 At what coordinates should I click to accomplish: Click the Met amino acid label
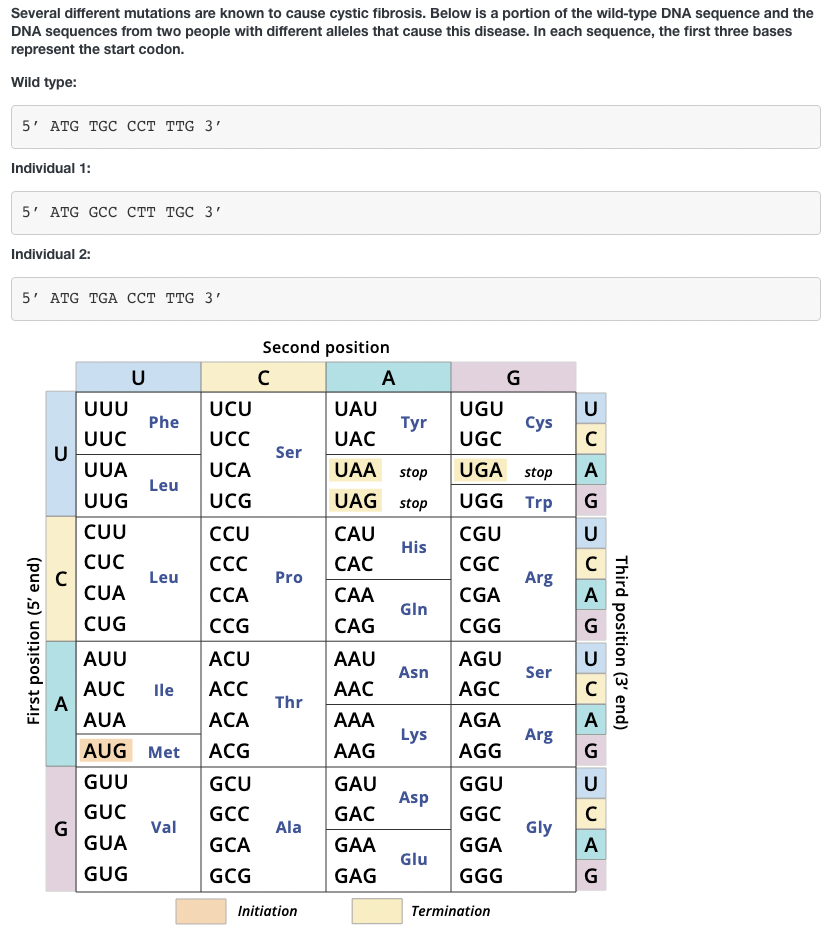[164, 752]
